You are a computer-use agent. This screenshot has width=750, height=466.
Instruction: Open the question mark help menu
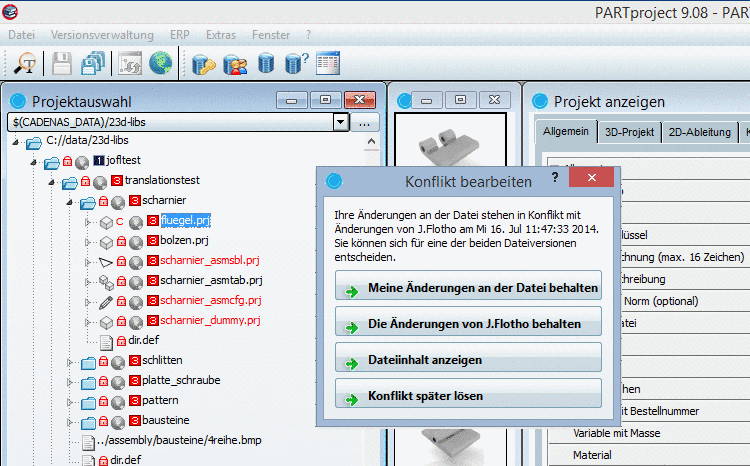click(x=309, y=35)
